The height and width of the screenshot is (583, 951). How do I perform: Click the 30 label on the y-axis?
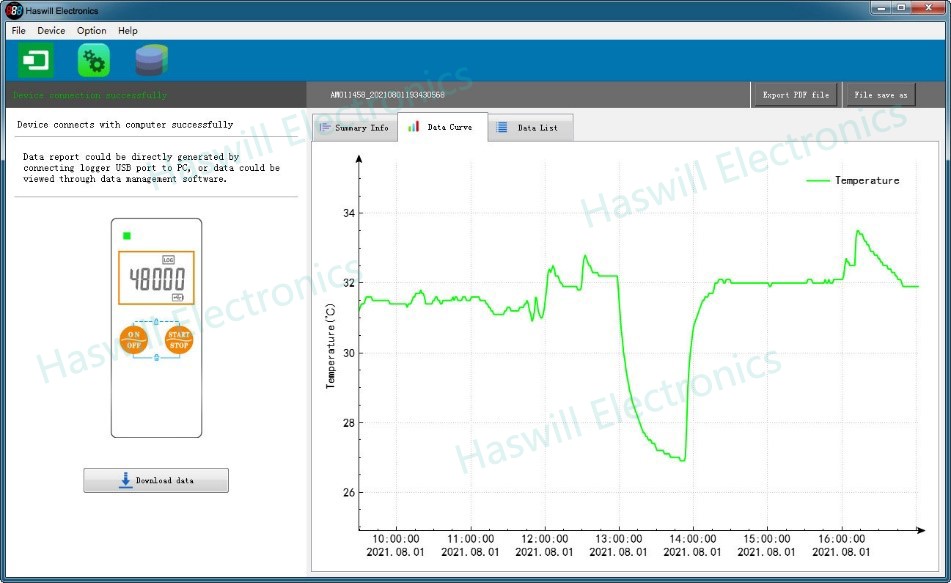pos(349,352)
